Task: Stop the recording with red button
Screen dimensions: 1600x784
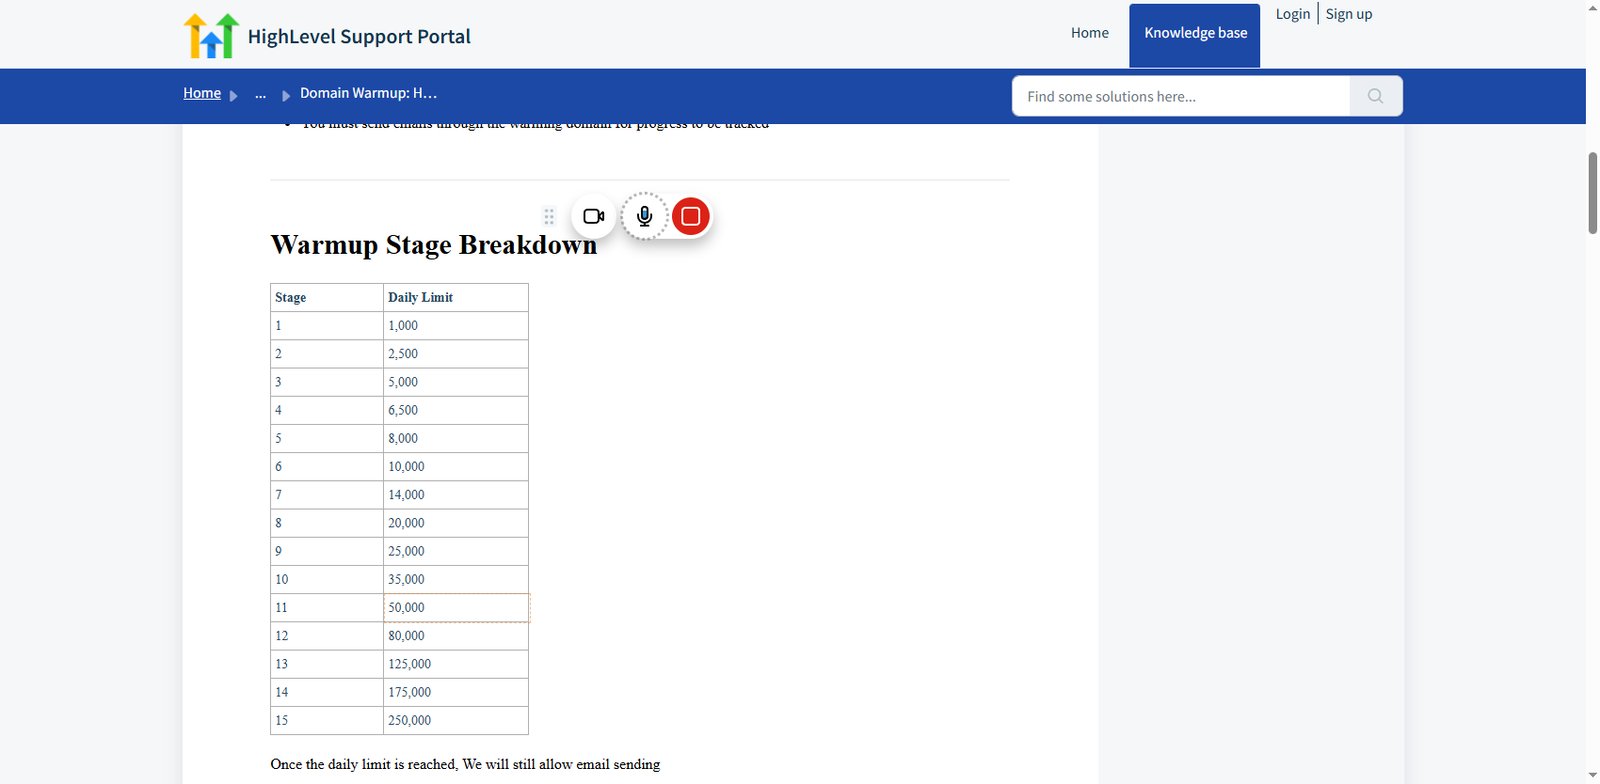Action: click(690, 216)
